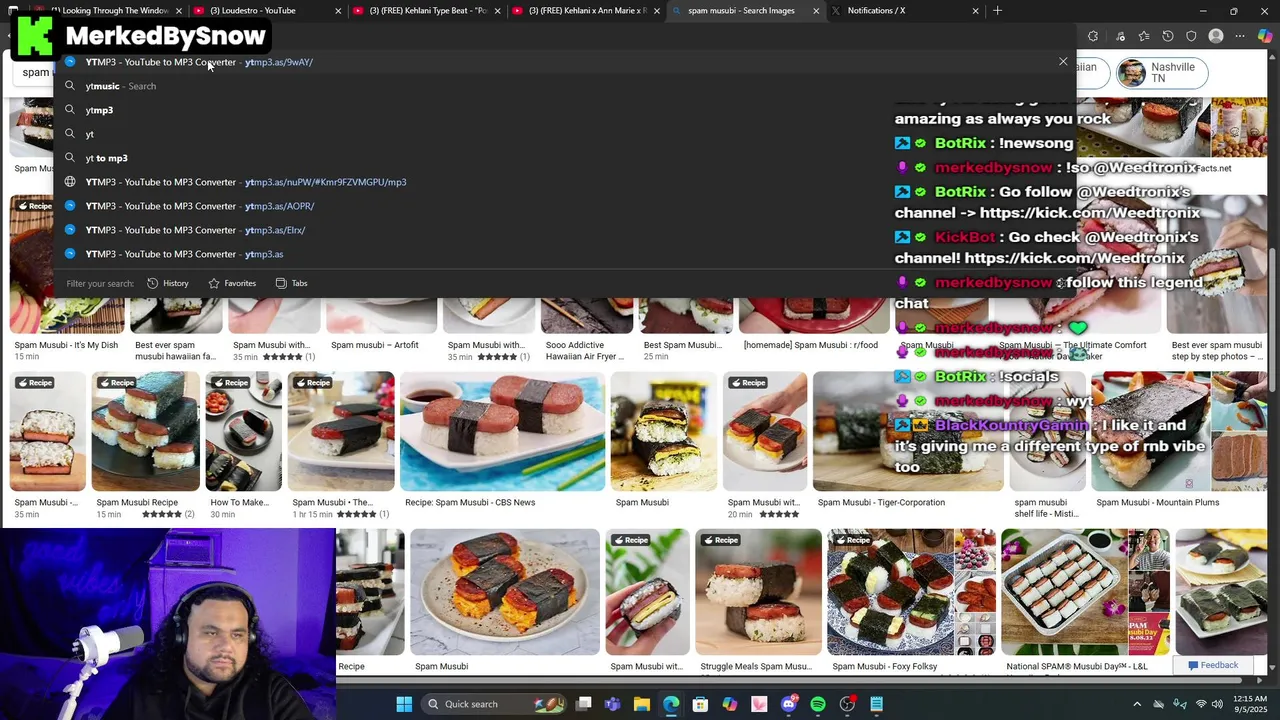Open Spotify from the taskbar
Image resolution: width=1280 pixels, height=720 pixels.
tap(818, 704)
